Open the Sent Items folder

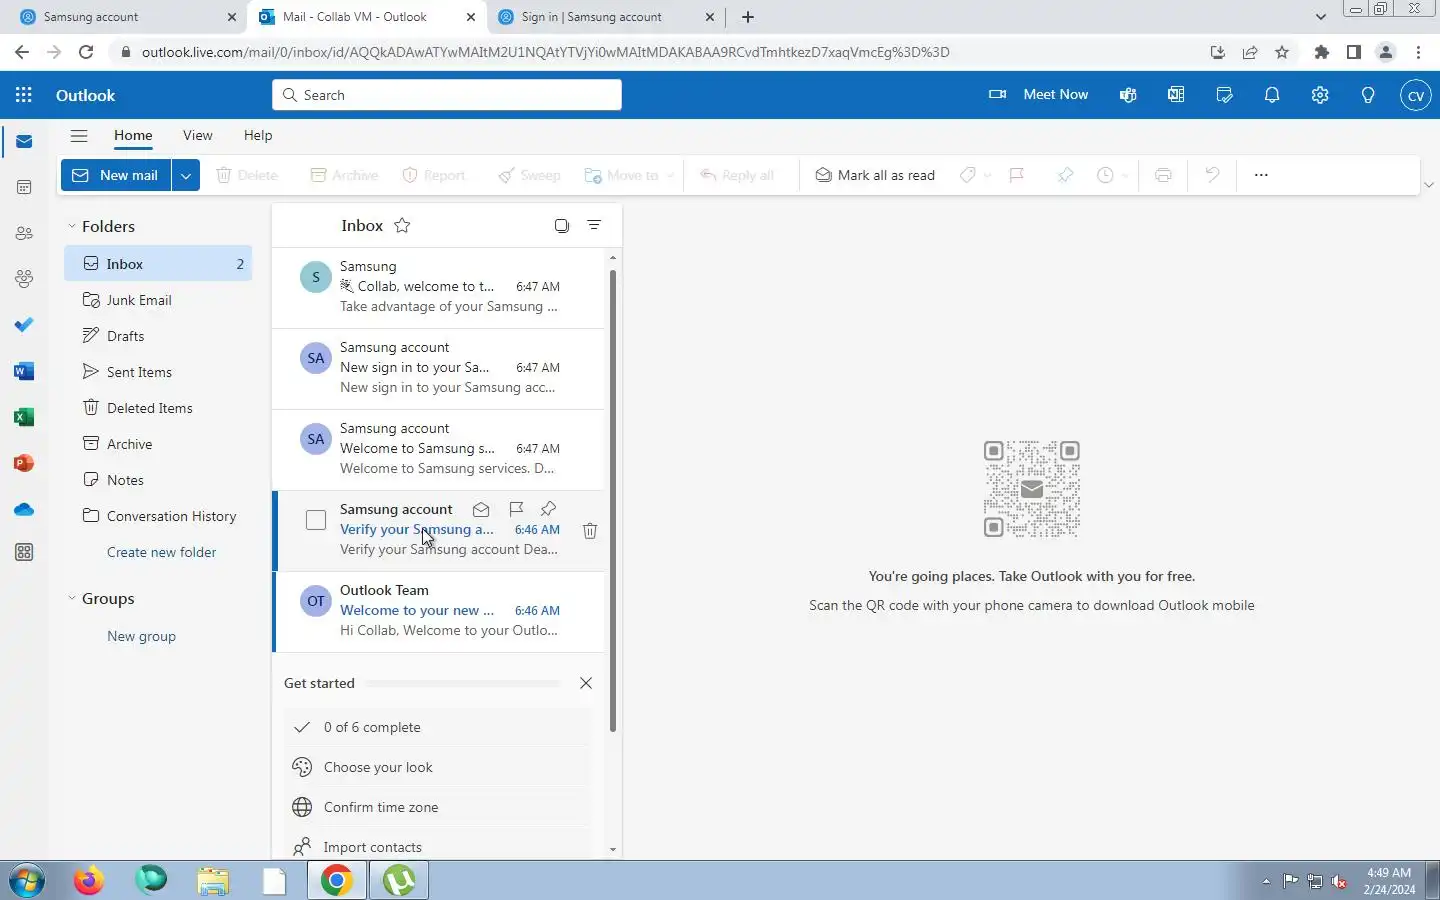pos(158,372)
